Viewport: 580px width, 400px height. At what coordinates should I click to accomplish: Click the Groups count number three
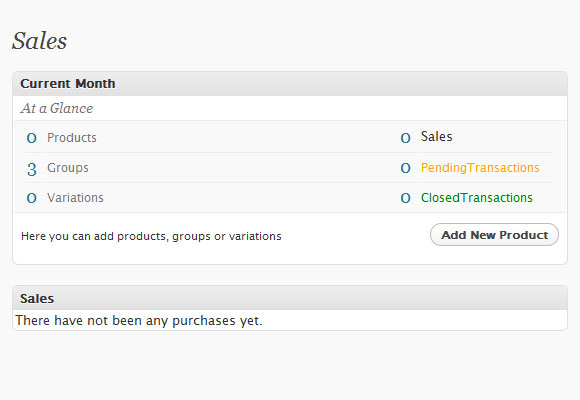click(32, 169)
